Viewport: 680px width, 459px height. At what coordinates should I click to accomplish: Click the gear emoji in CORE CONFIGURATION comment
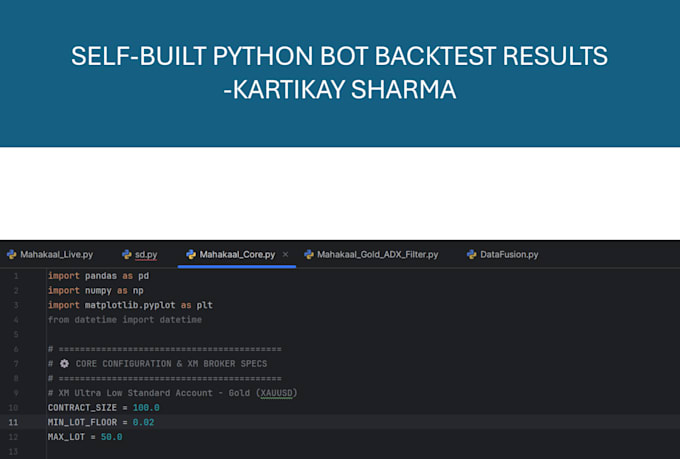(64, 364)
